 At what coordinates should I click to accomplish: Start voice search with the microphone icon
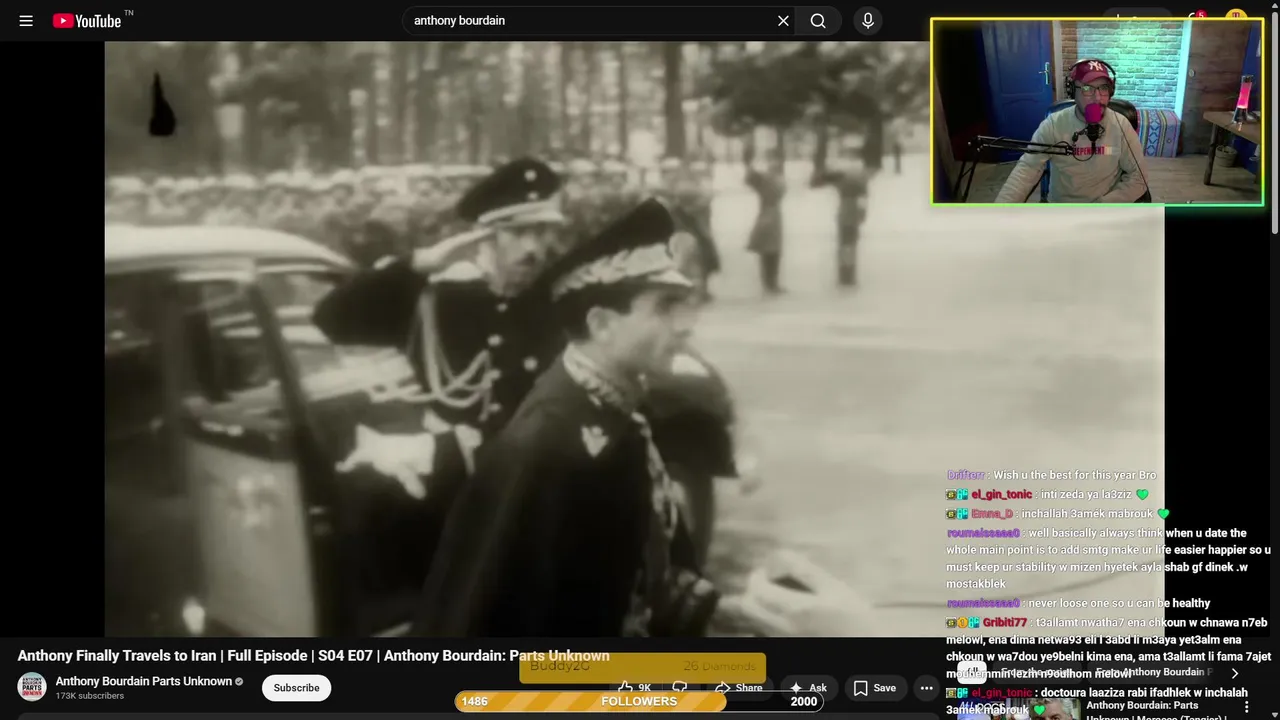[x=867, y=20]
